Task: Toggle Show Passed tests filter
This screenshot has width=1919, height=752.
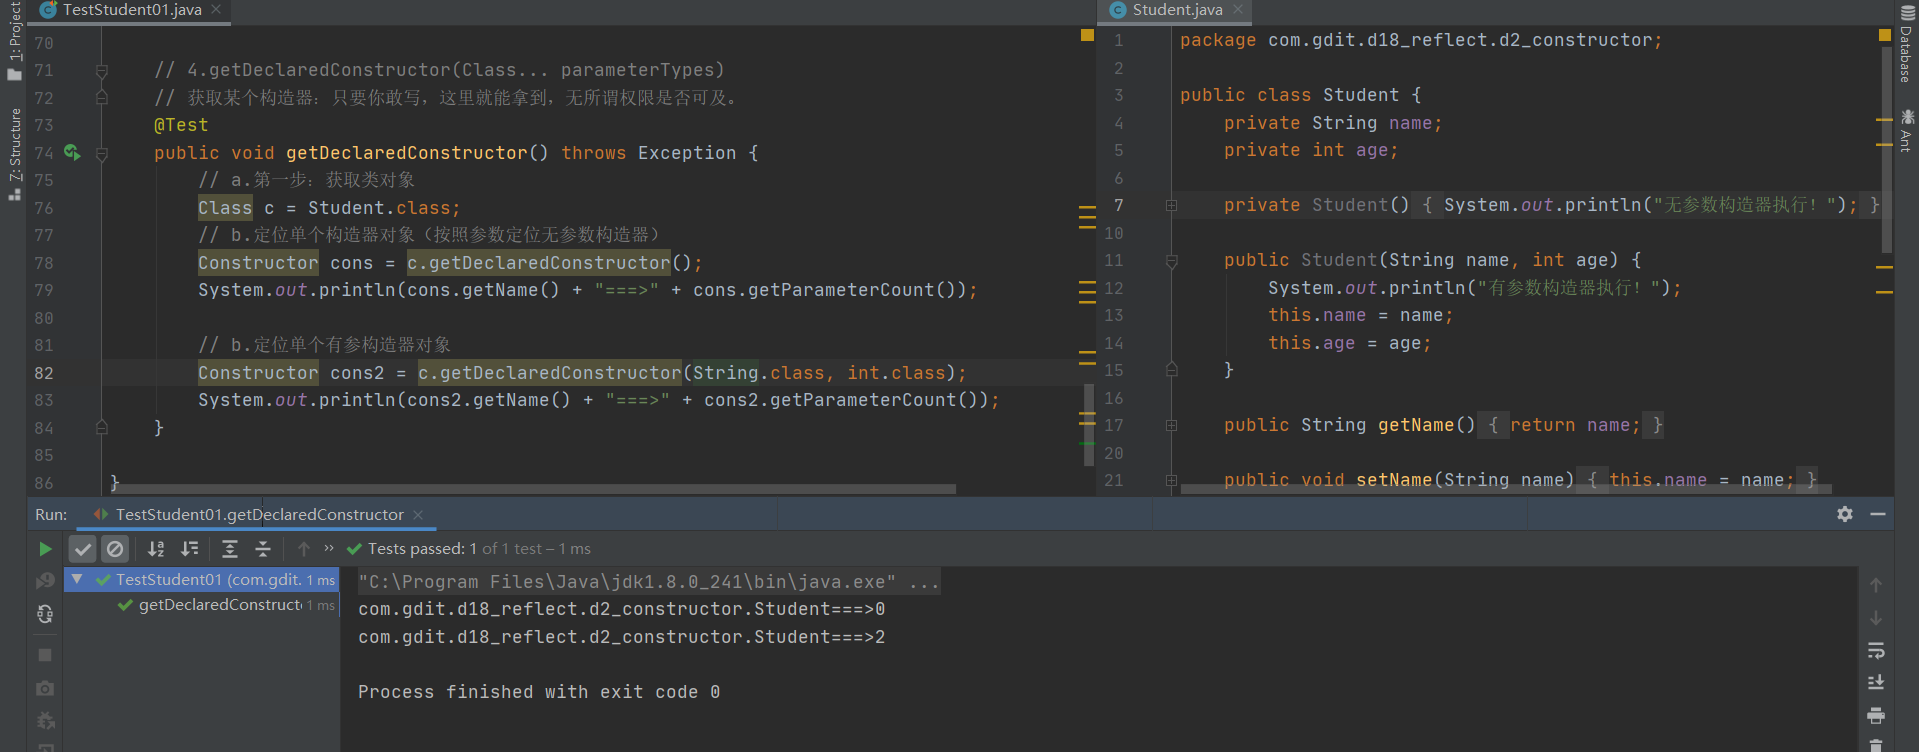Action: point(83,549)
